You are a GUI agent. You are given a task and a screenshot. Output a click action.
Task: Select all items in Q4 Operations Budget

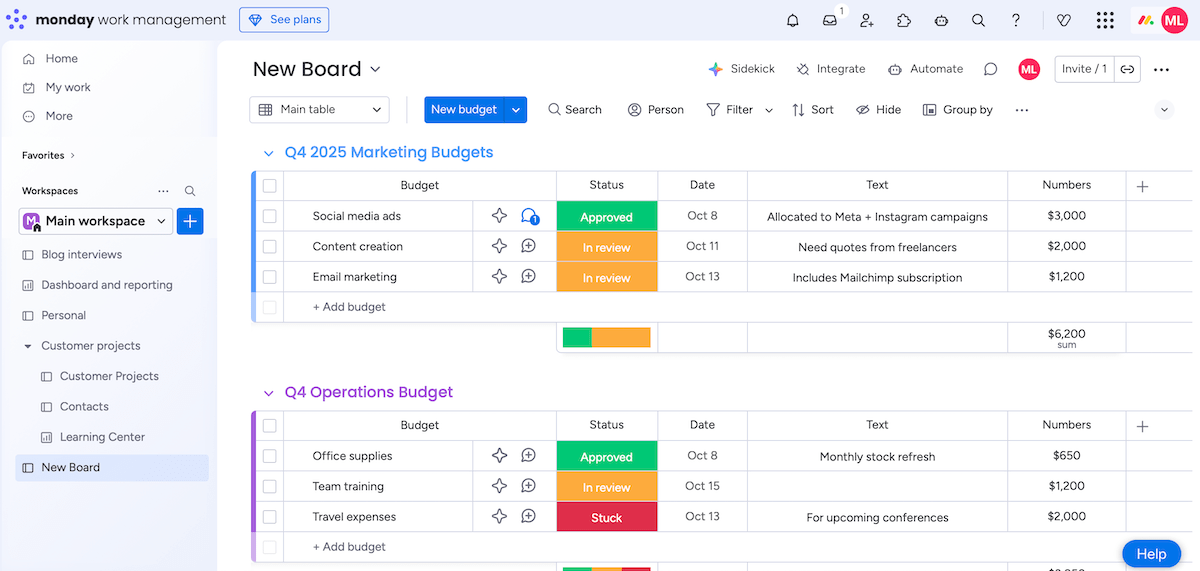coord(269,425)
